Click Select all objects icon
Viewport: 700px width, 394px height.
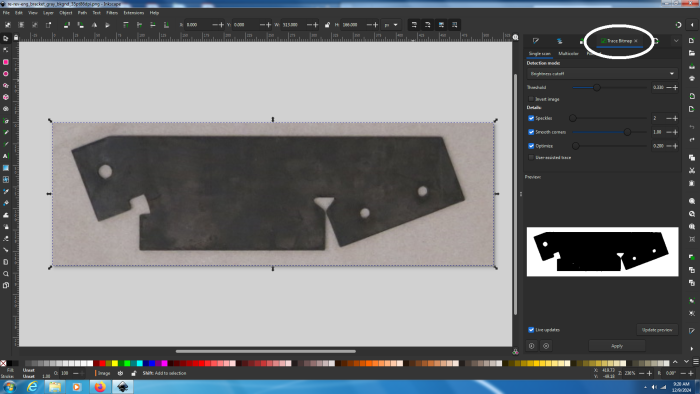point(8,25)
